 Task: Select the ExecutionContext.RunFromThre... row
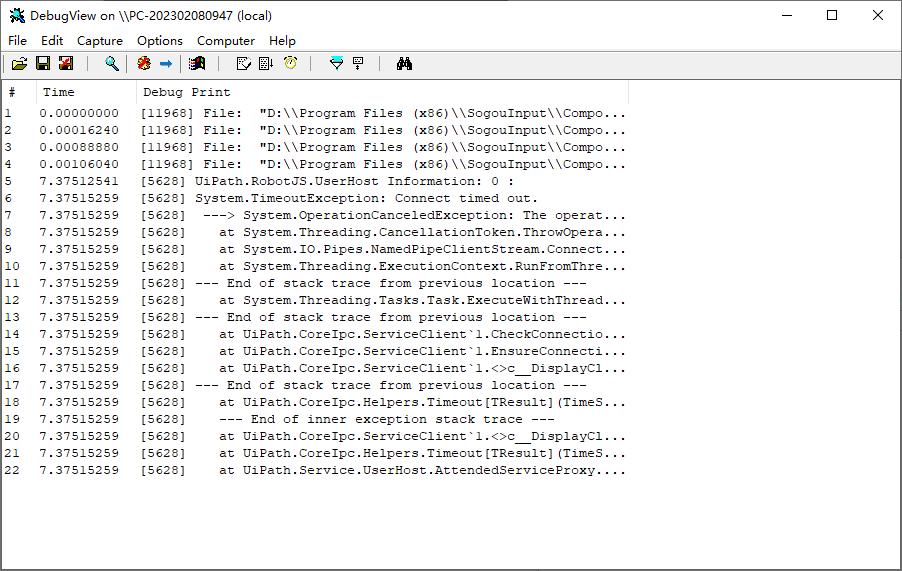pos(315,266)
